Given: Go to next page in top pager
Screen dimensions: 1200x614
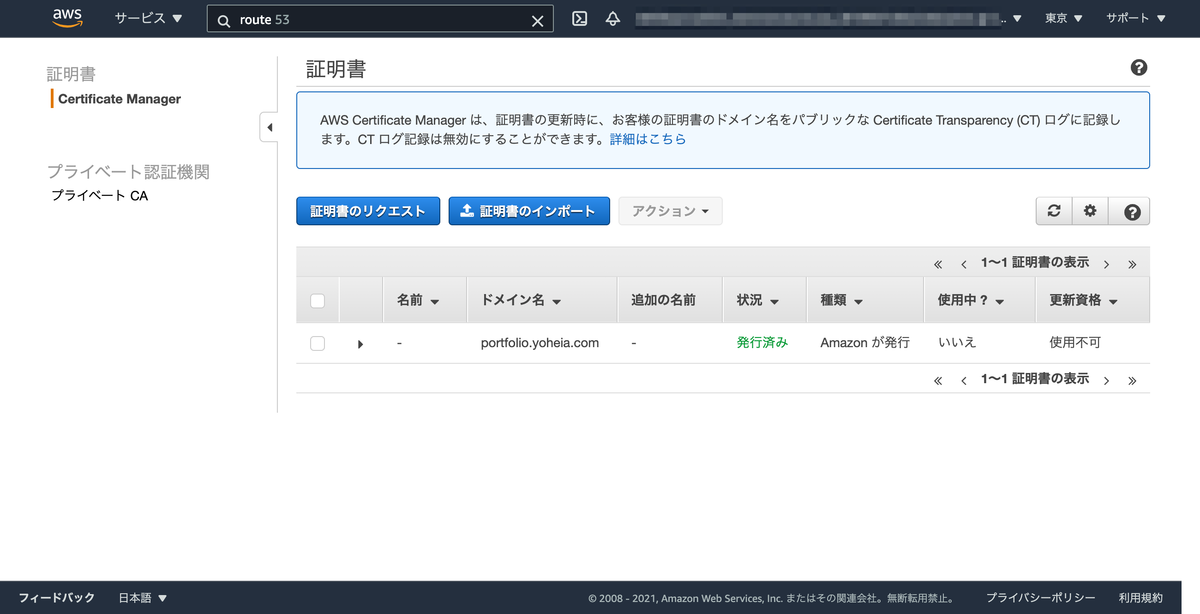Looking at the screenshot, I should pyautogui.click(x=1107, y=264).
